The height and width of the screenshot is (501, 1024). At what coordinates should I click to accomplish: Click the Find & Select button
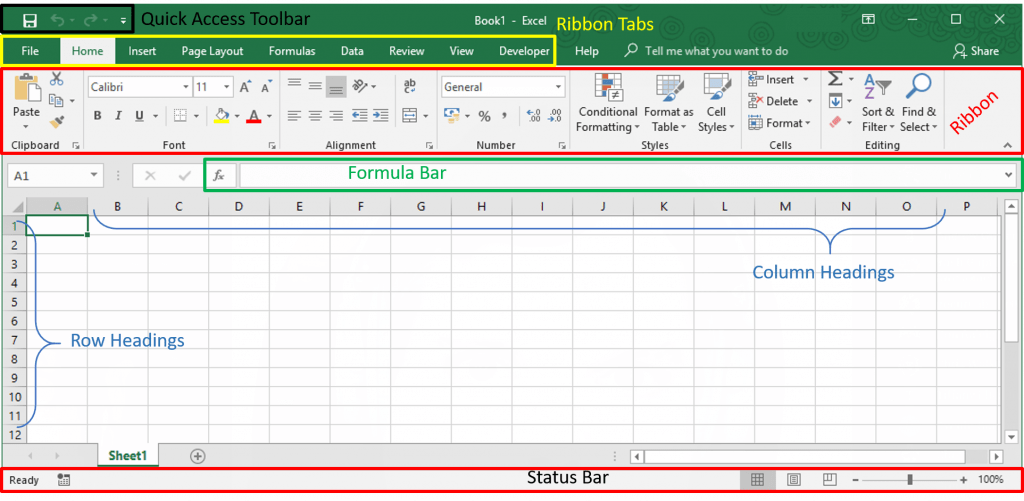coord(919,103)
